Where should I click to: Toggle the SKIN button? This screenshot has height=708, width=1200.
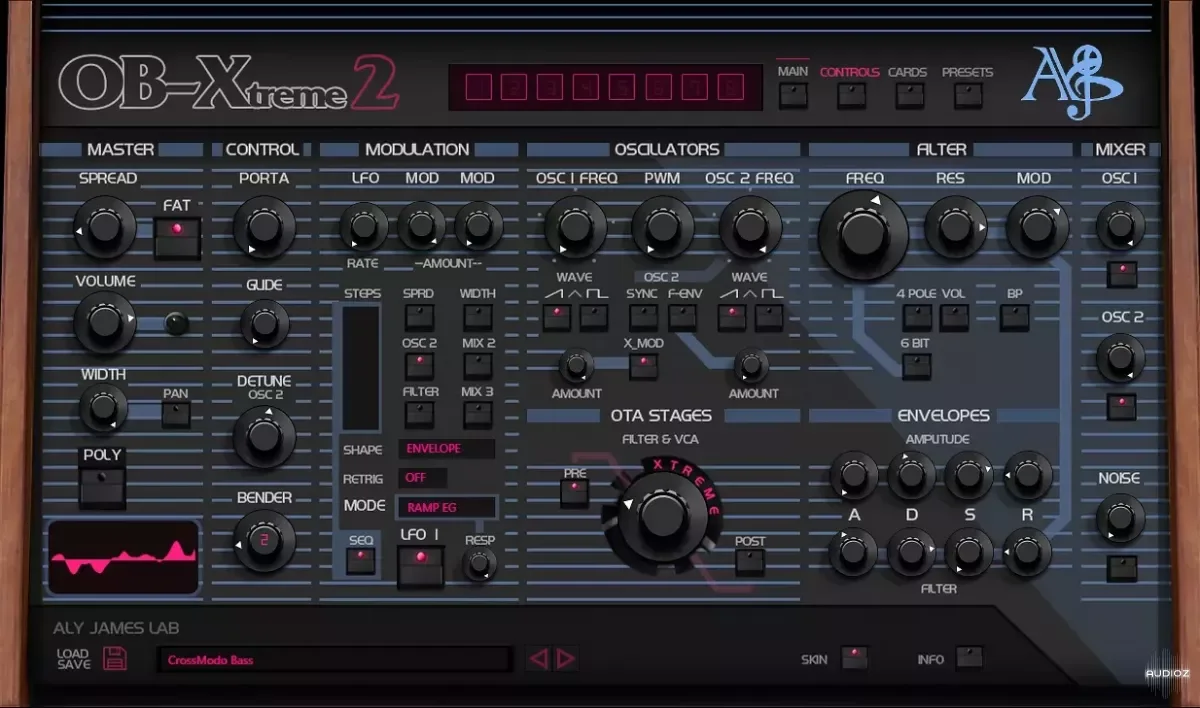click(x=854, y=658)
